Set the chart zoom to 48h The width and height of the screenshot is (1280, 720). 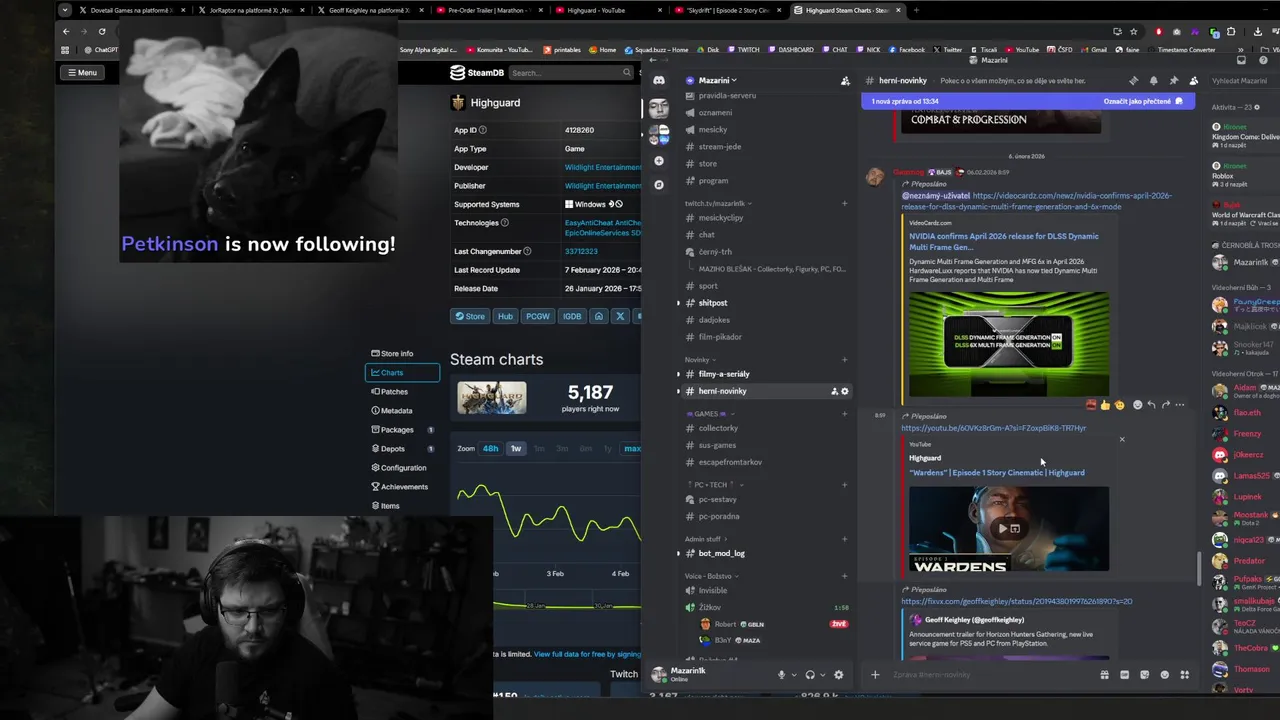tap(490, 449)
